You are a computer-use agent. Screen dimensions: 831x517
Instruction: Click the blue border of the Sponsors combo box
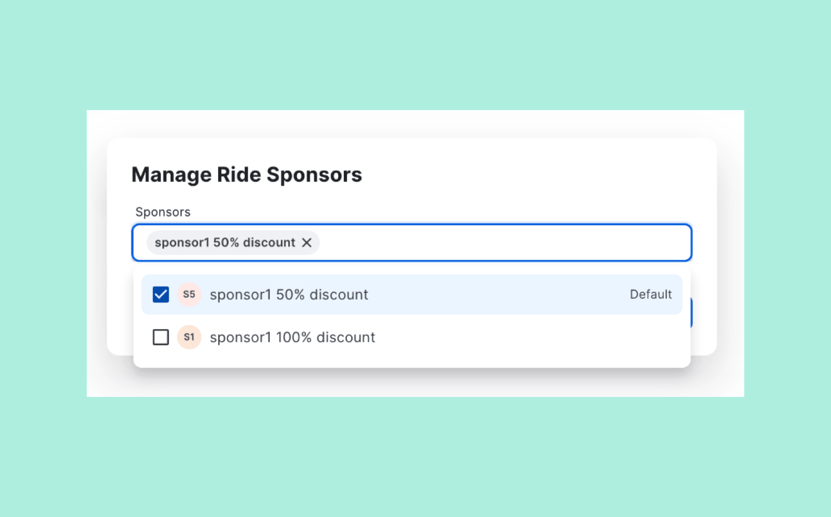[412, 224]
